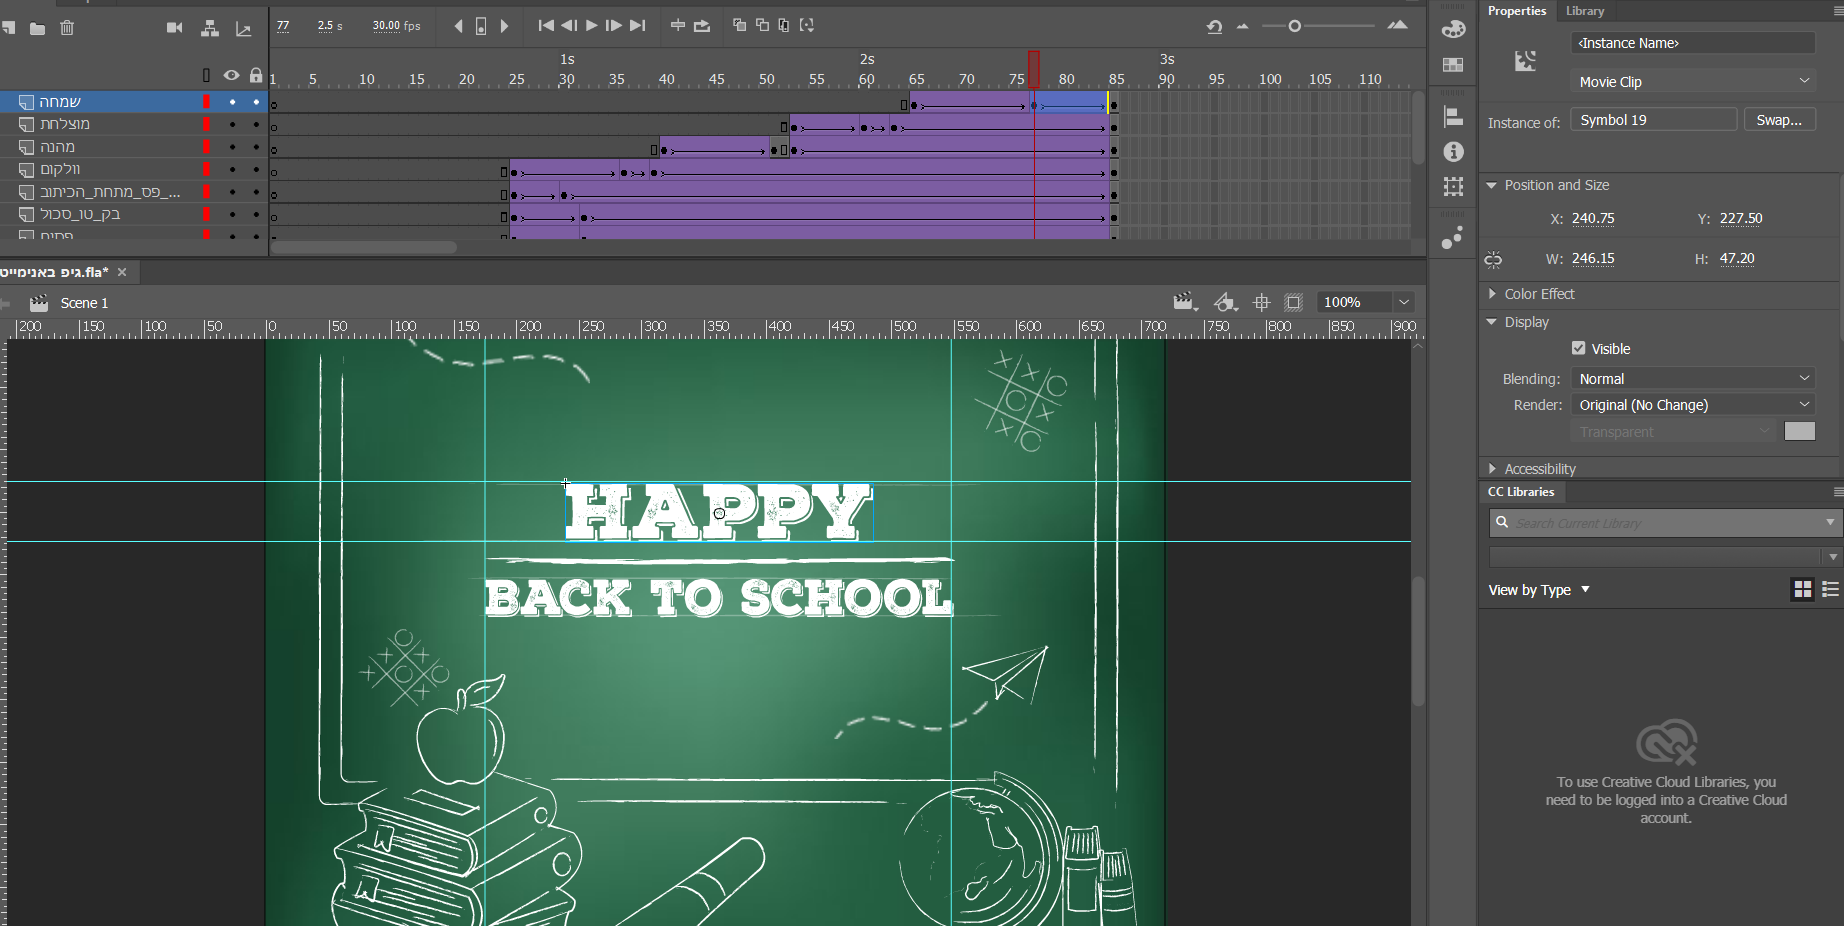Image resolution: width=1844 pixels, height=926 pixels.
Task: Click the Edit Scene clapperboard icon
Action: point(1185,303)
